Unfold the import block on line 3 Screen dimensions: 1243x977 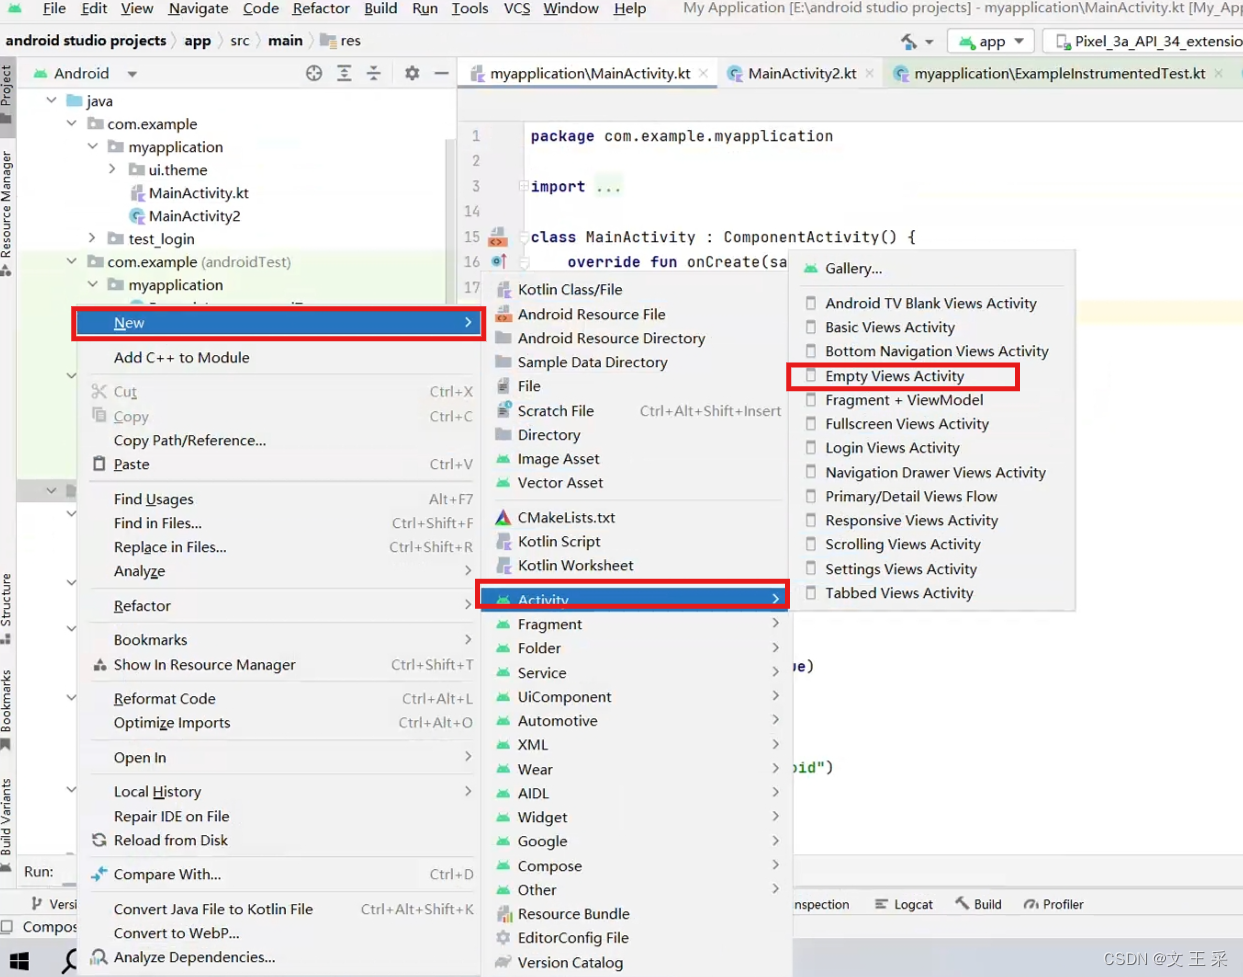pyautogui.click(x=523, y=186)
